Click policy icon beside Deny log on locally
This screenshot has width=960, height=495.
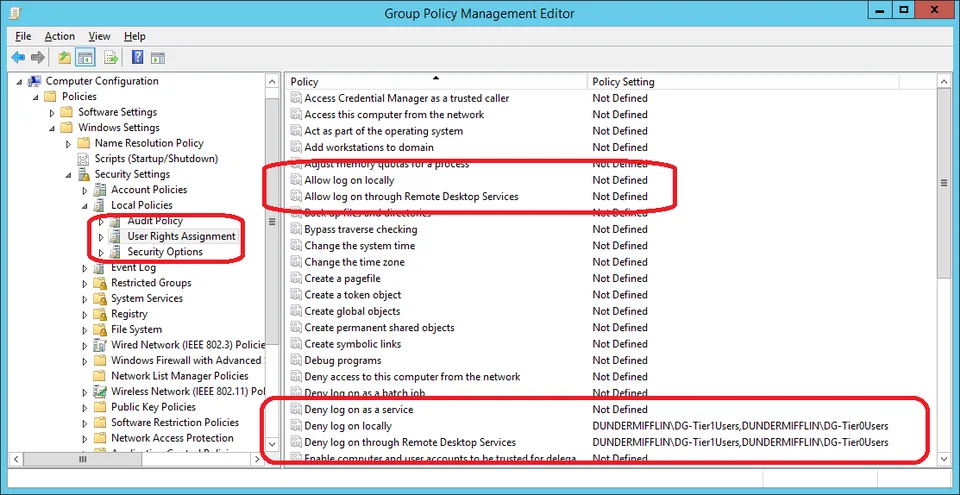pyautogui.click(x=296, y=426)
